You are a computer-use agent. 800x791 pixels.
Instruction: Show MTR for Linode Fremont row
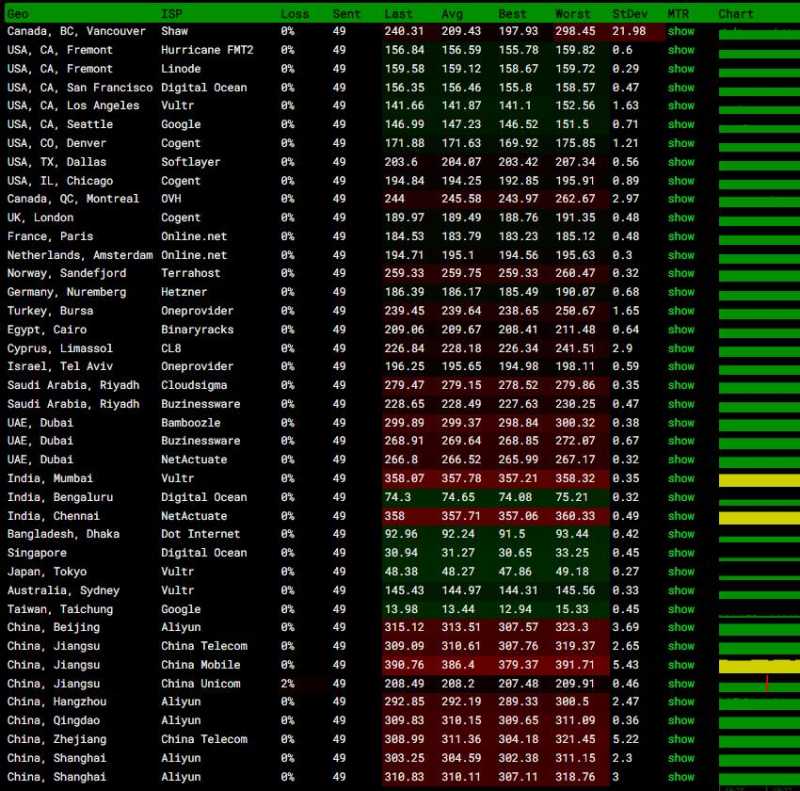681,69
